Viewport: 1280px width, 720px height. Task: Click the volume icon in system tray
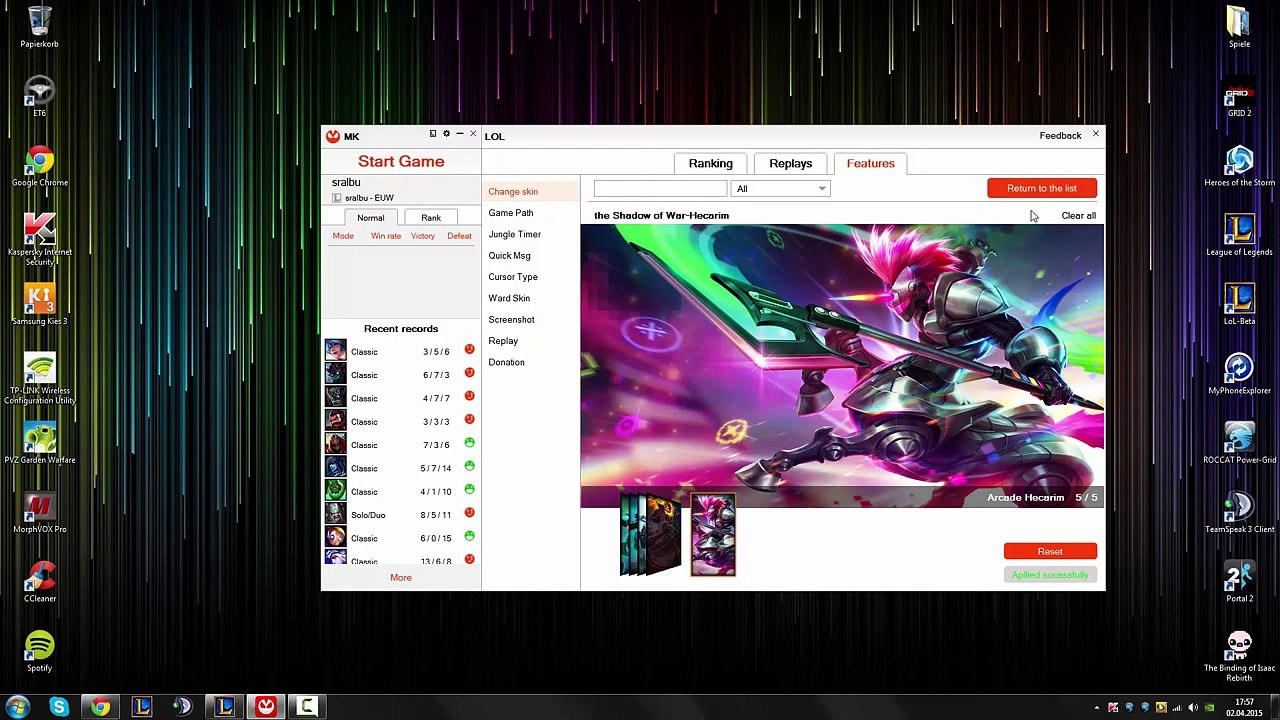coord(1193,708)
